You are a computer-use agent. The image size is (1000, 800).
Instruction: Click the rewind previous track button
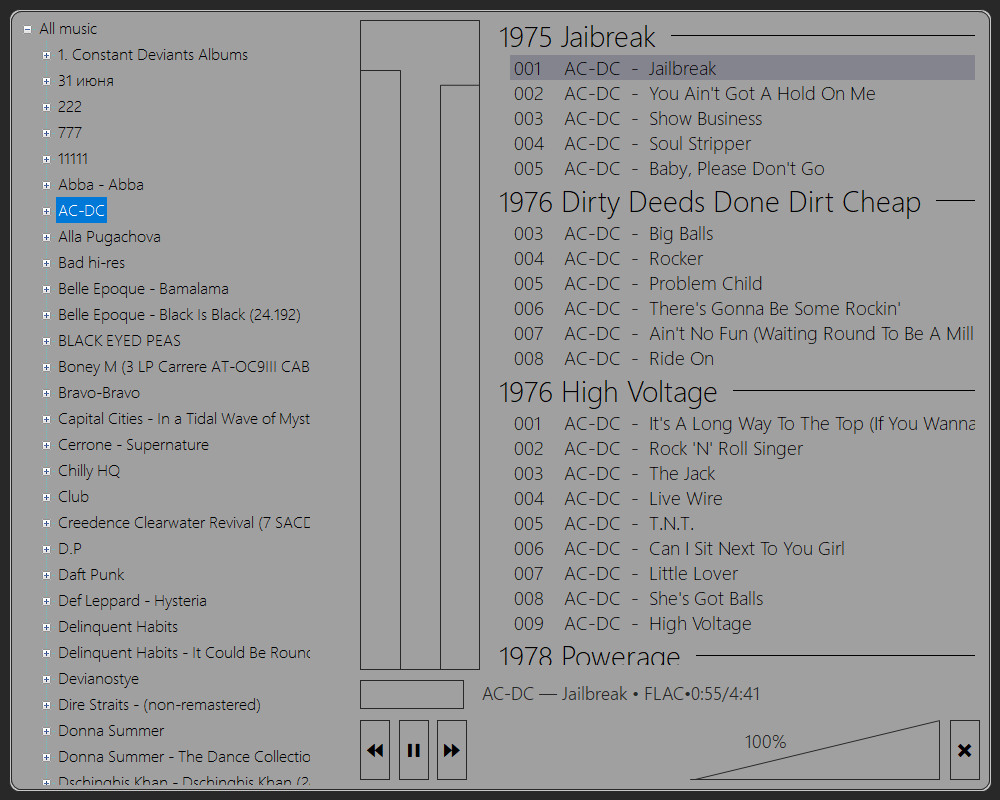pyautogui.click(x=375, y=750)
